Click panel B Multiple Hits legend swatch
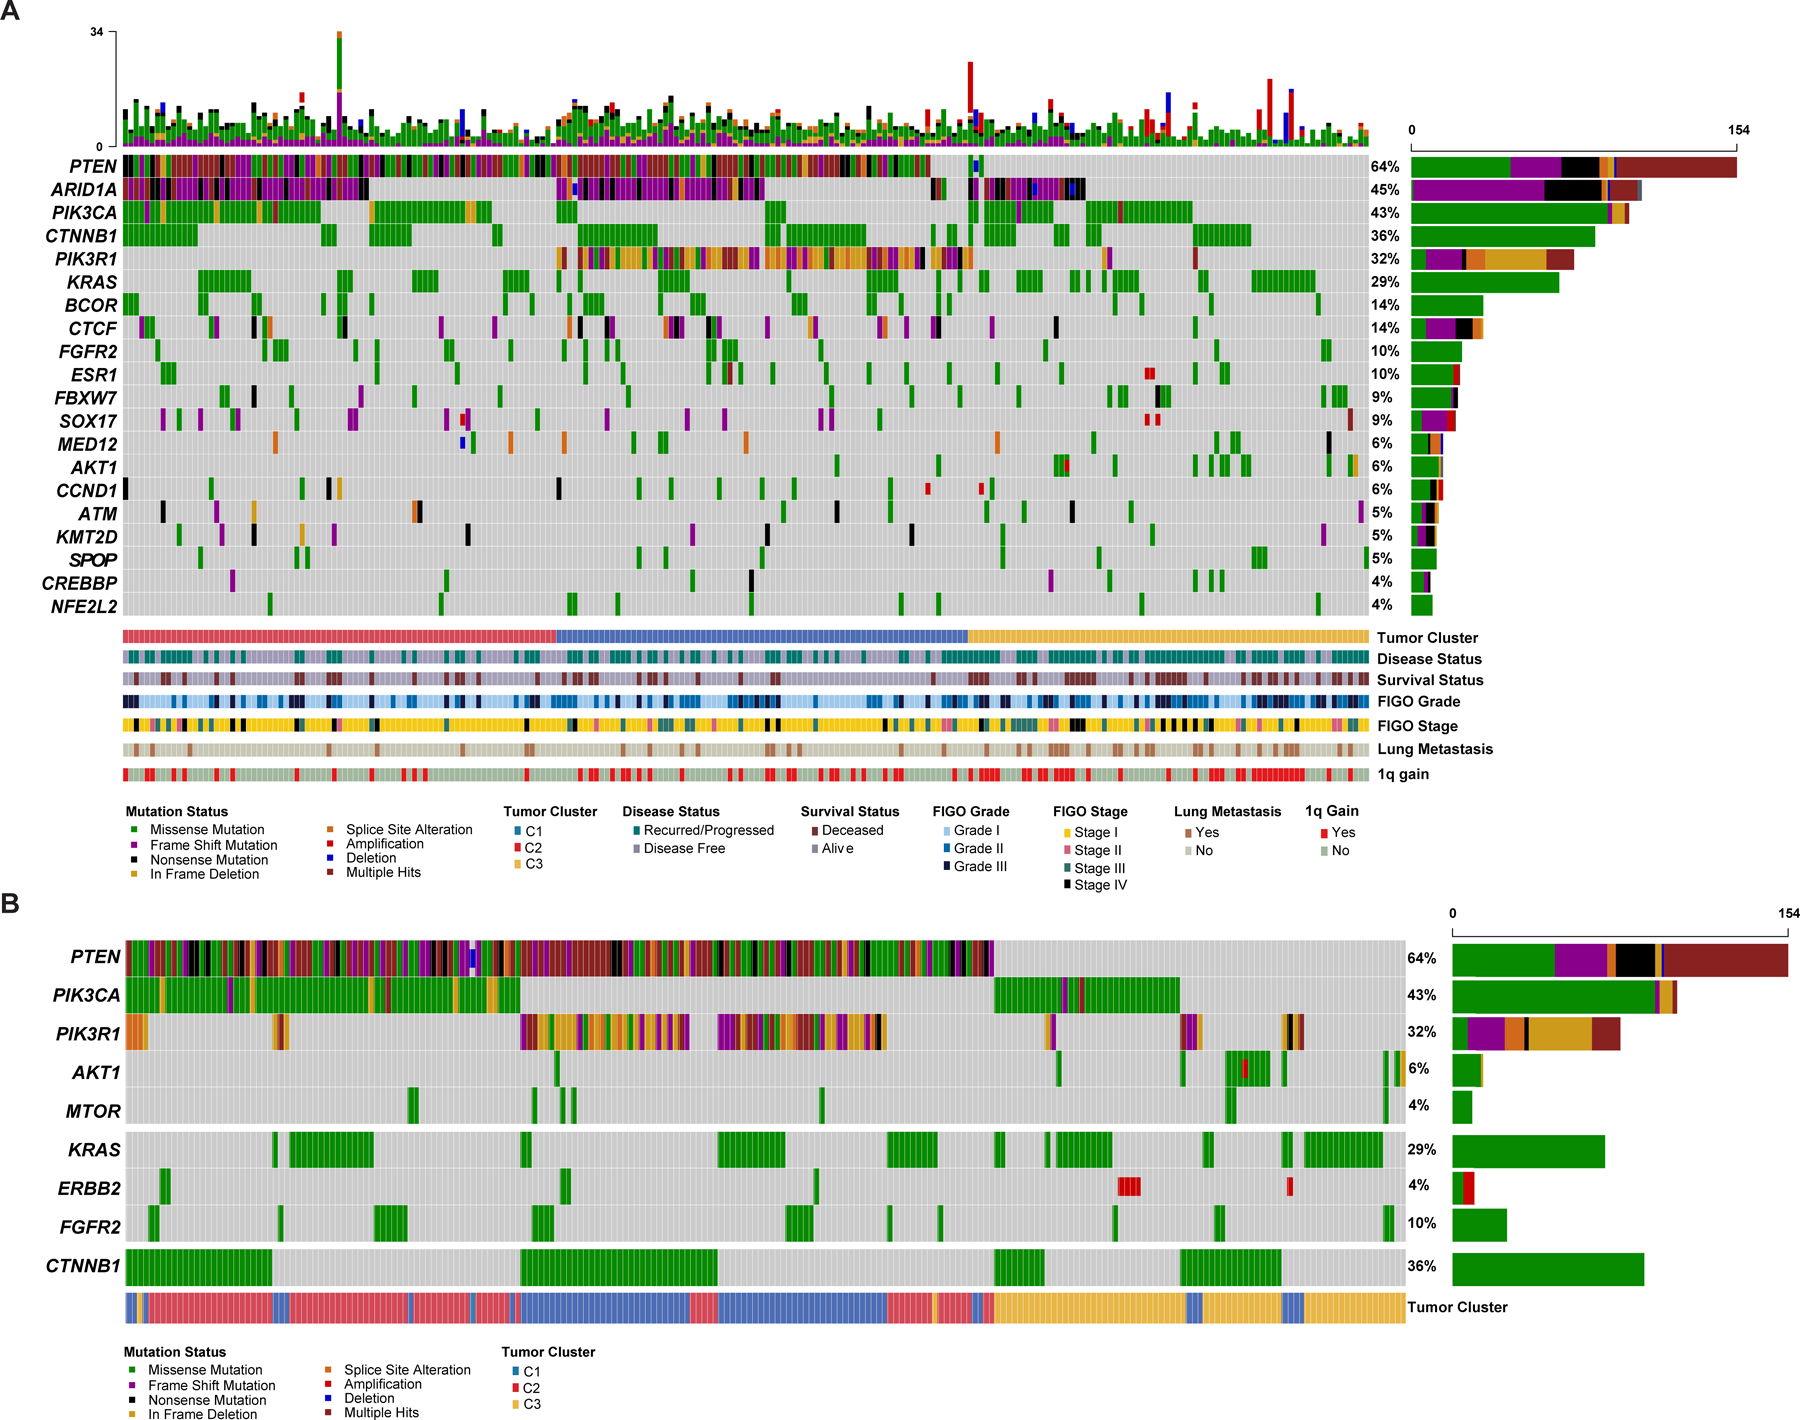 (328, 1412)
